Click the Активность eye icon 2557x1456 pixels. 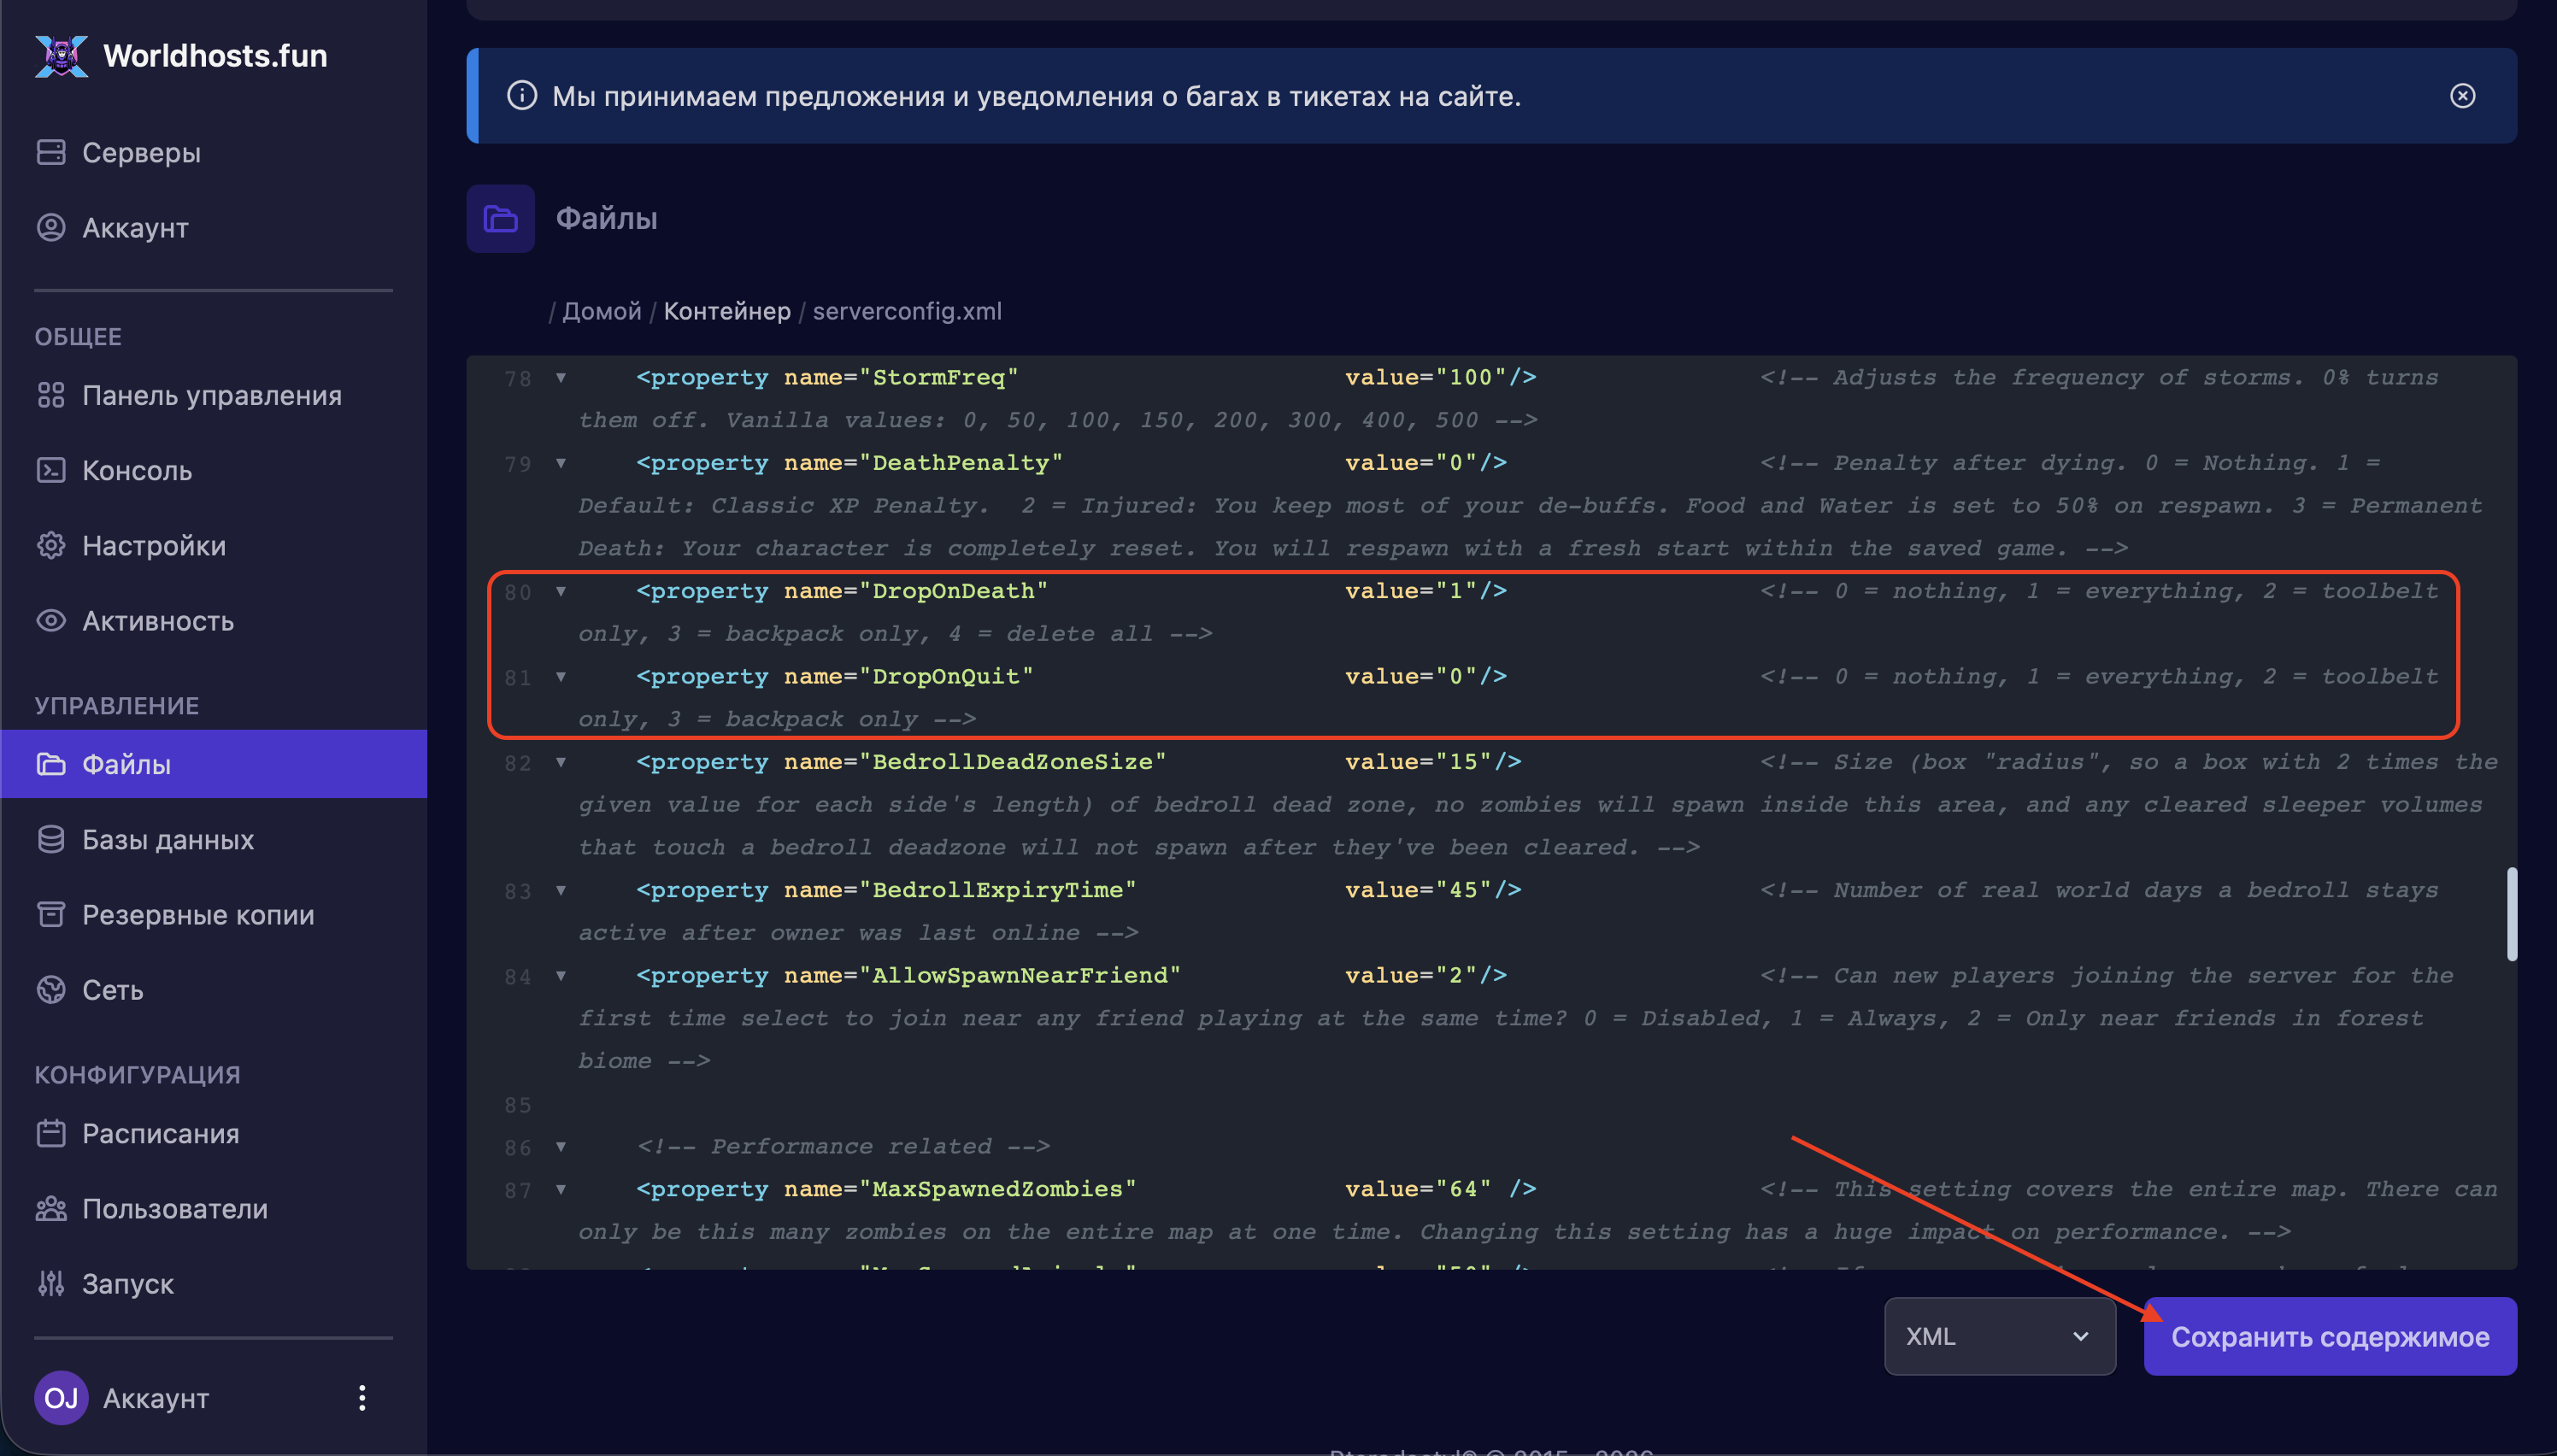click(x=51, y=620)
